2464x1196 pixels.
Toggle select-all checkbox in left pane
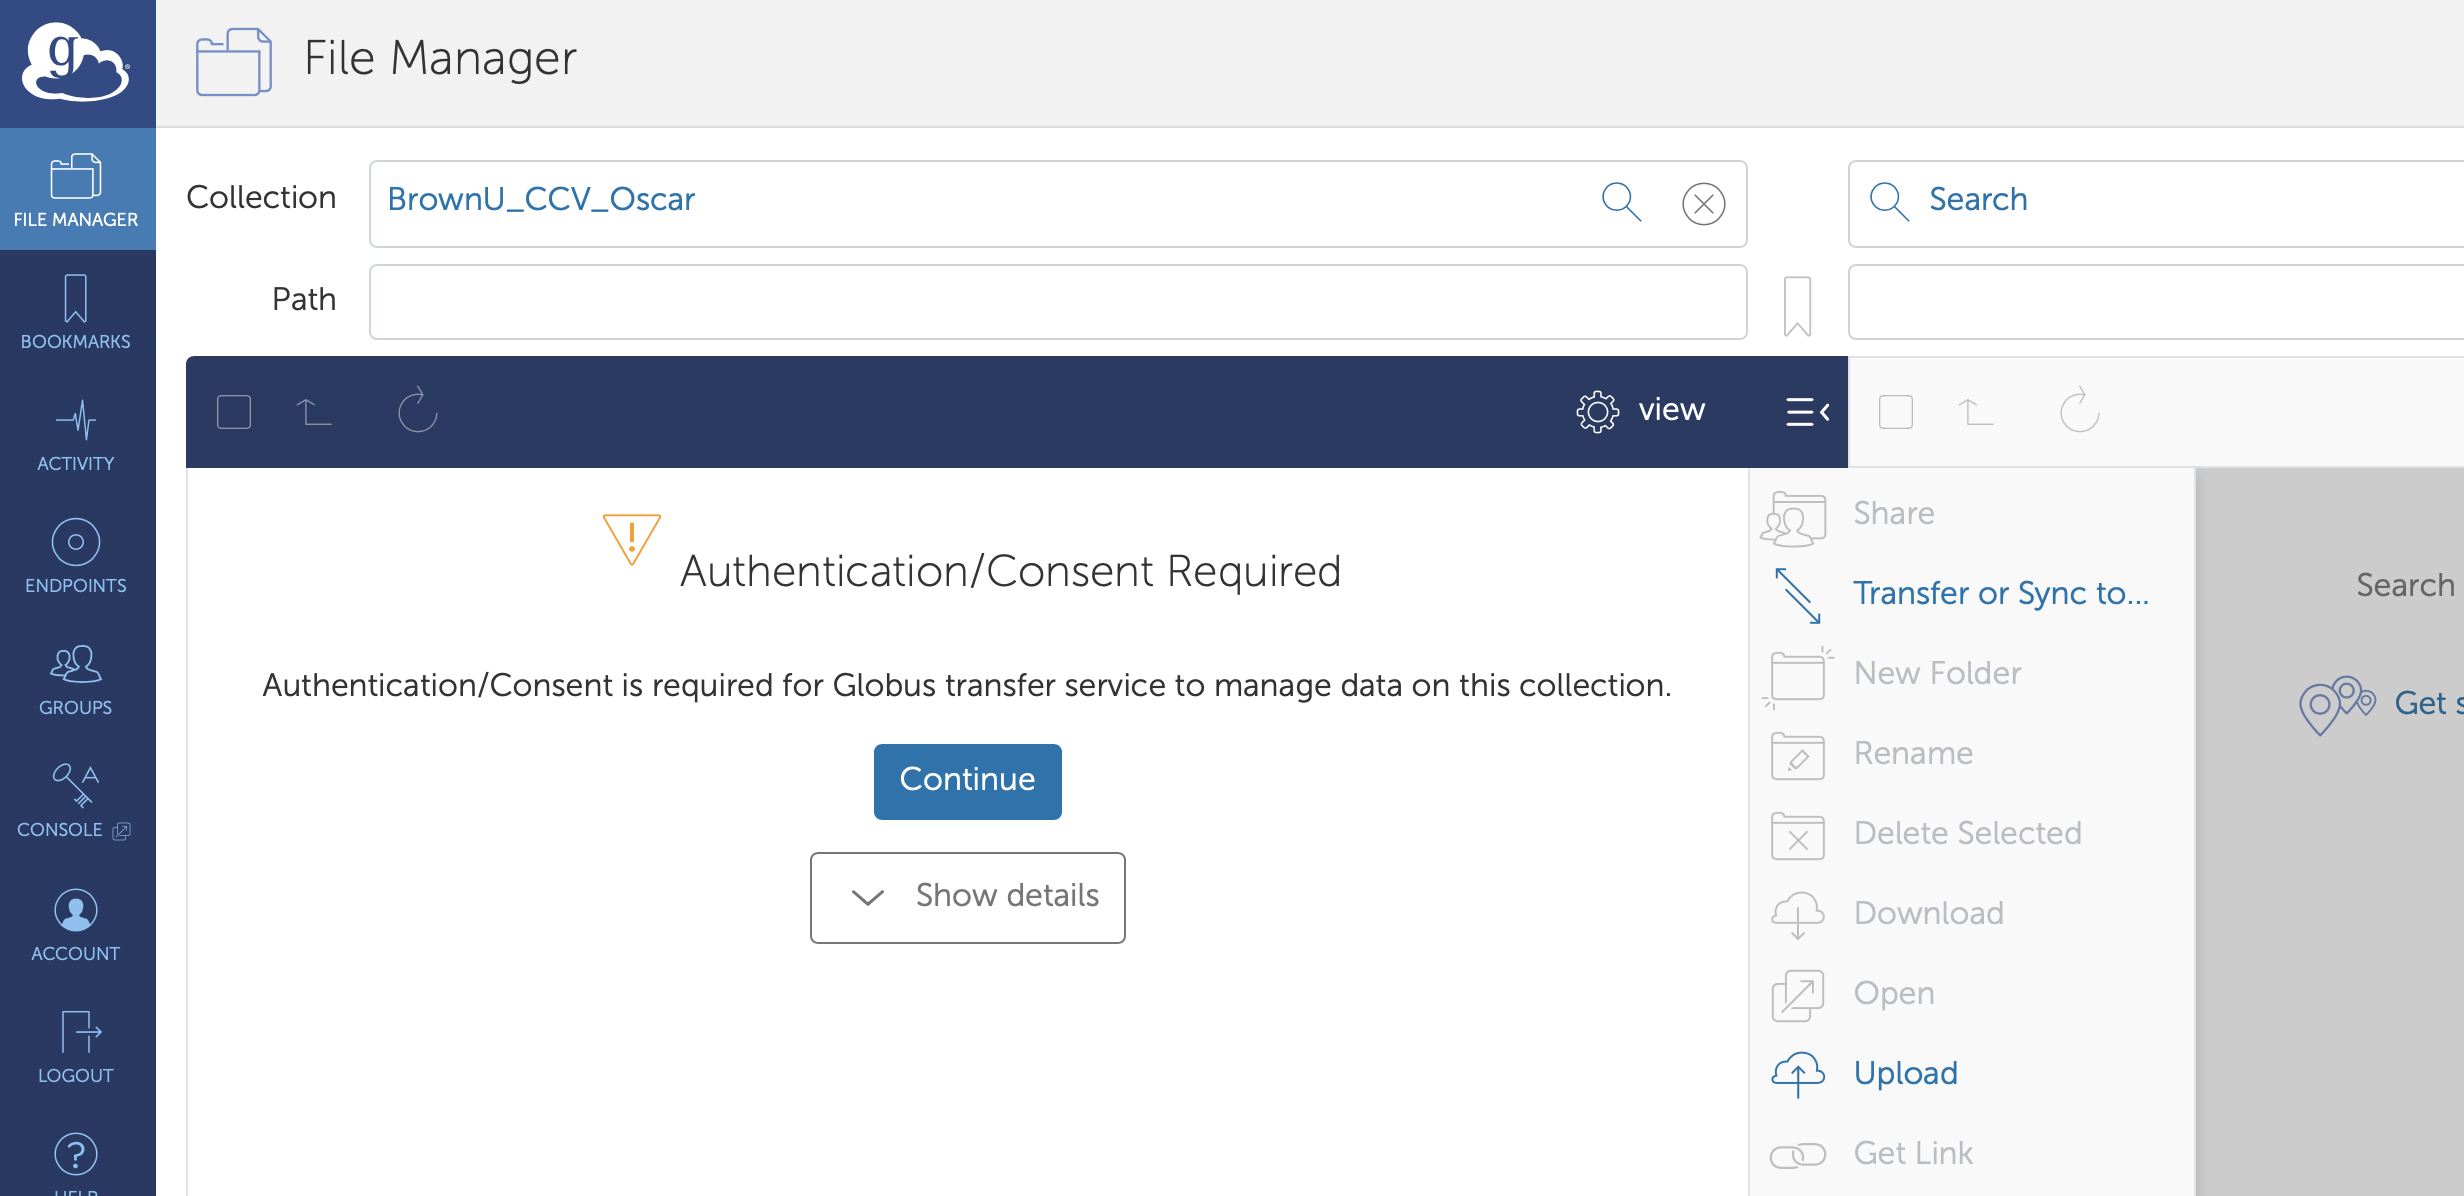point(234,412)
